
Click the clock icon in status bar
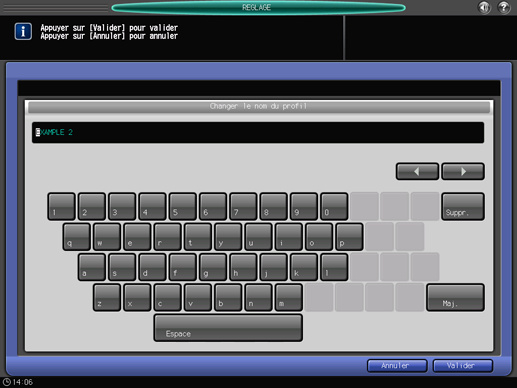[x=7, y=382]
